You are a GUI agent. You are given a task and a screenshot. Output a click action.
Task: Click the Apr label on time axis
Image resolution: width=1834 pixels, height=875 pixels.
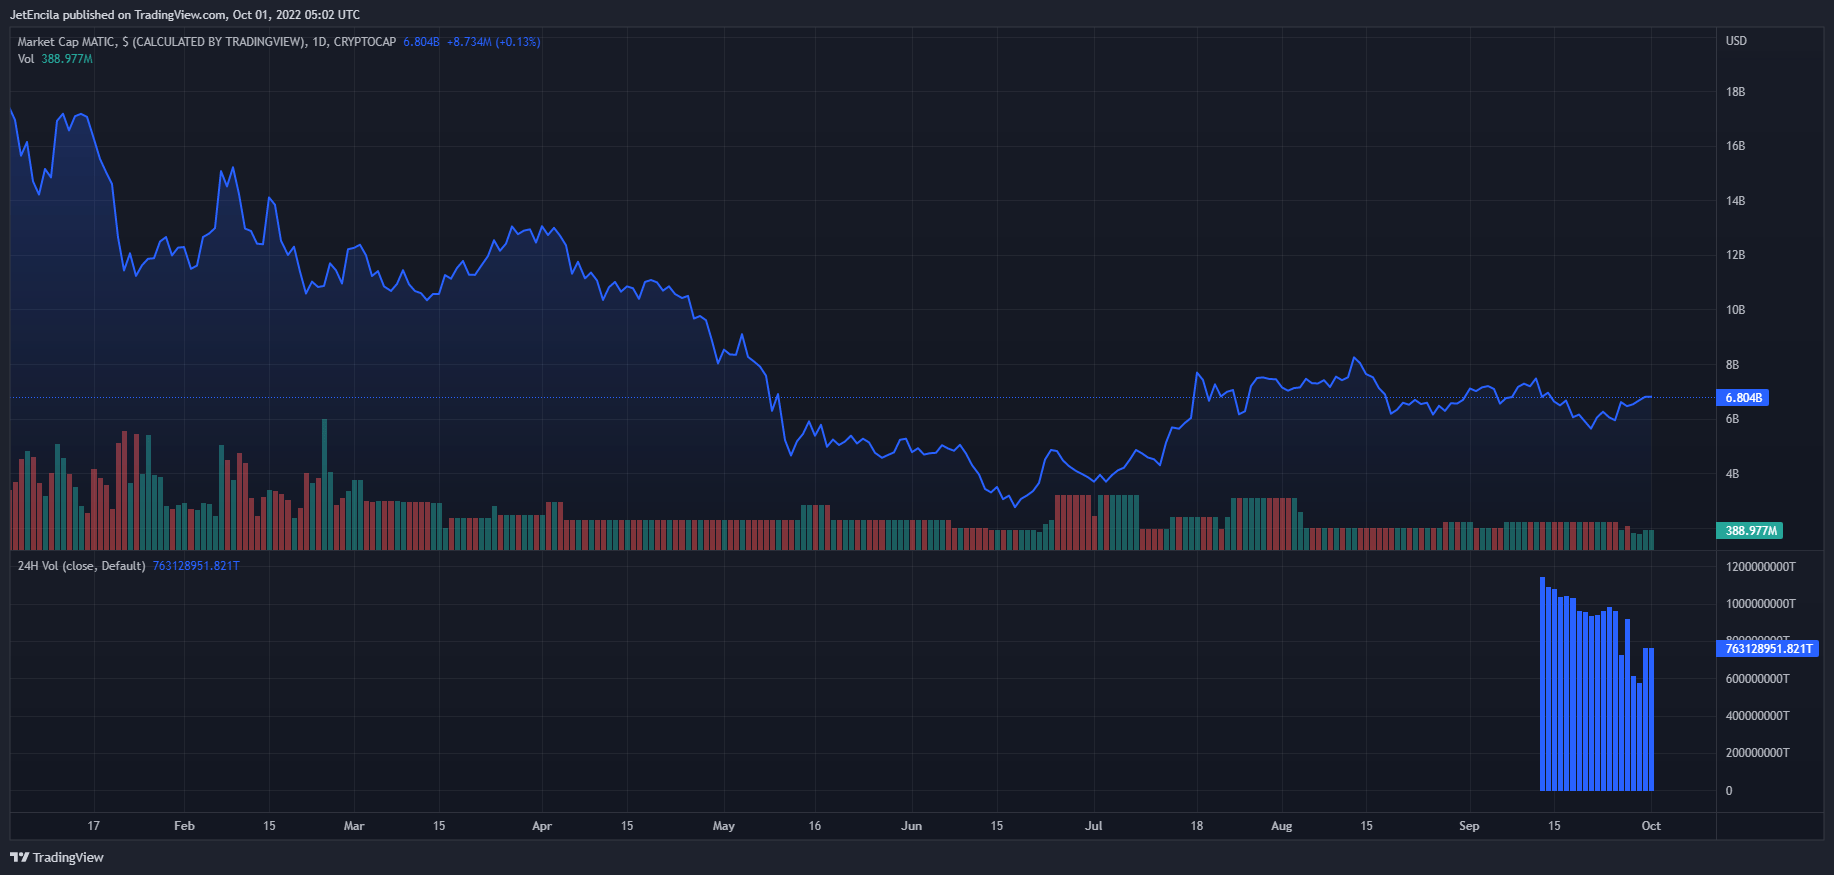click(x=541, y=826)
